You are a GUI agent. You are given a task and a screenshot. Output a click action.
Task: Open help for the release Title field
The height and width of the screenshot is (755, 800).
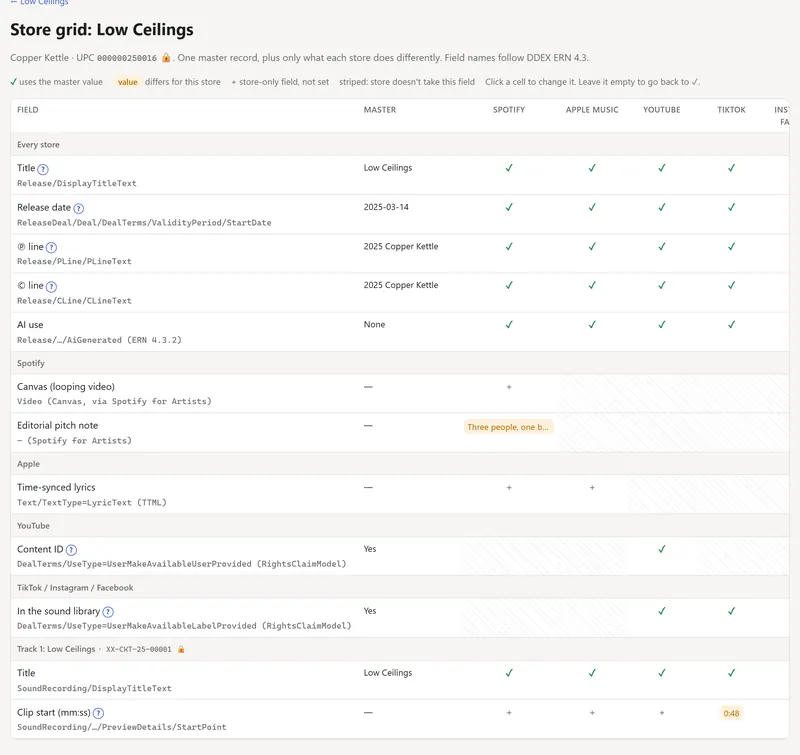pos(43,169)
